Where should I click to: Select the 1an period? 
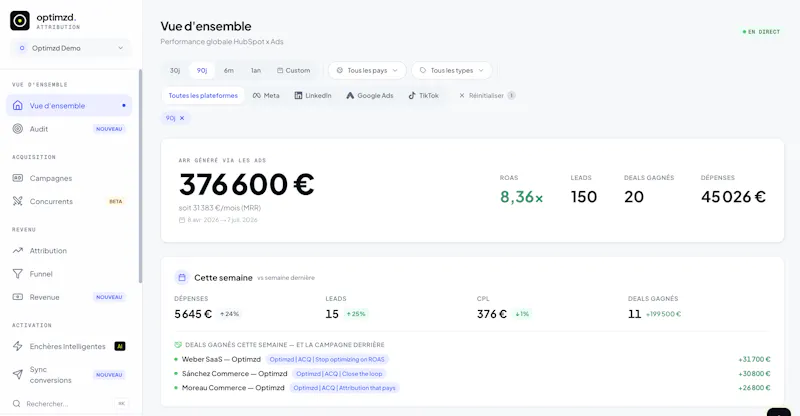(256, 70)
